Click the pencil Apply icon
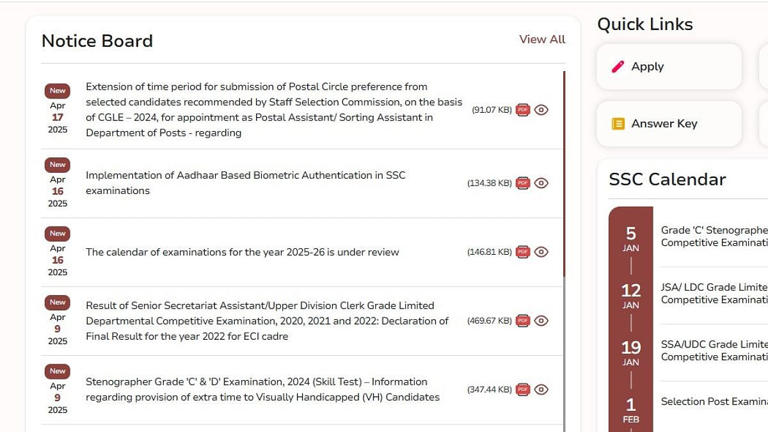Image resolution: width=768 pixels, height=432 pixels. pyautogui.click(x=618, y=67)
